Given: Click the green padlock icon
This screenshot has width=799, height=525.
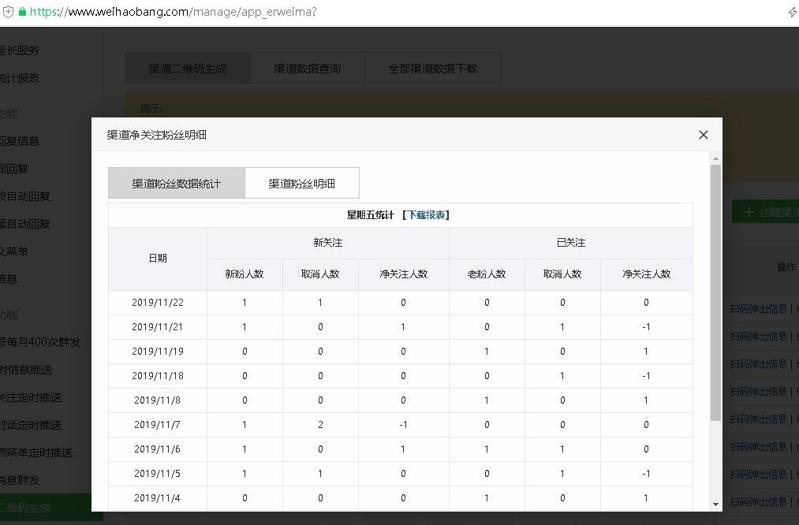Looking at the screenshot, I should 22,11.
